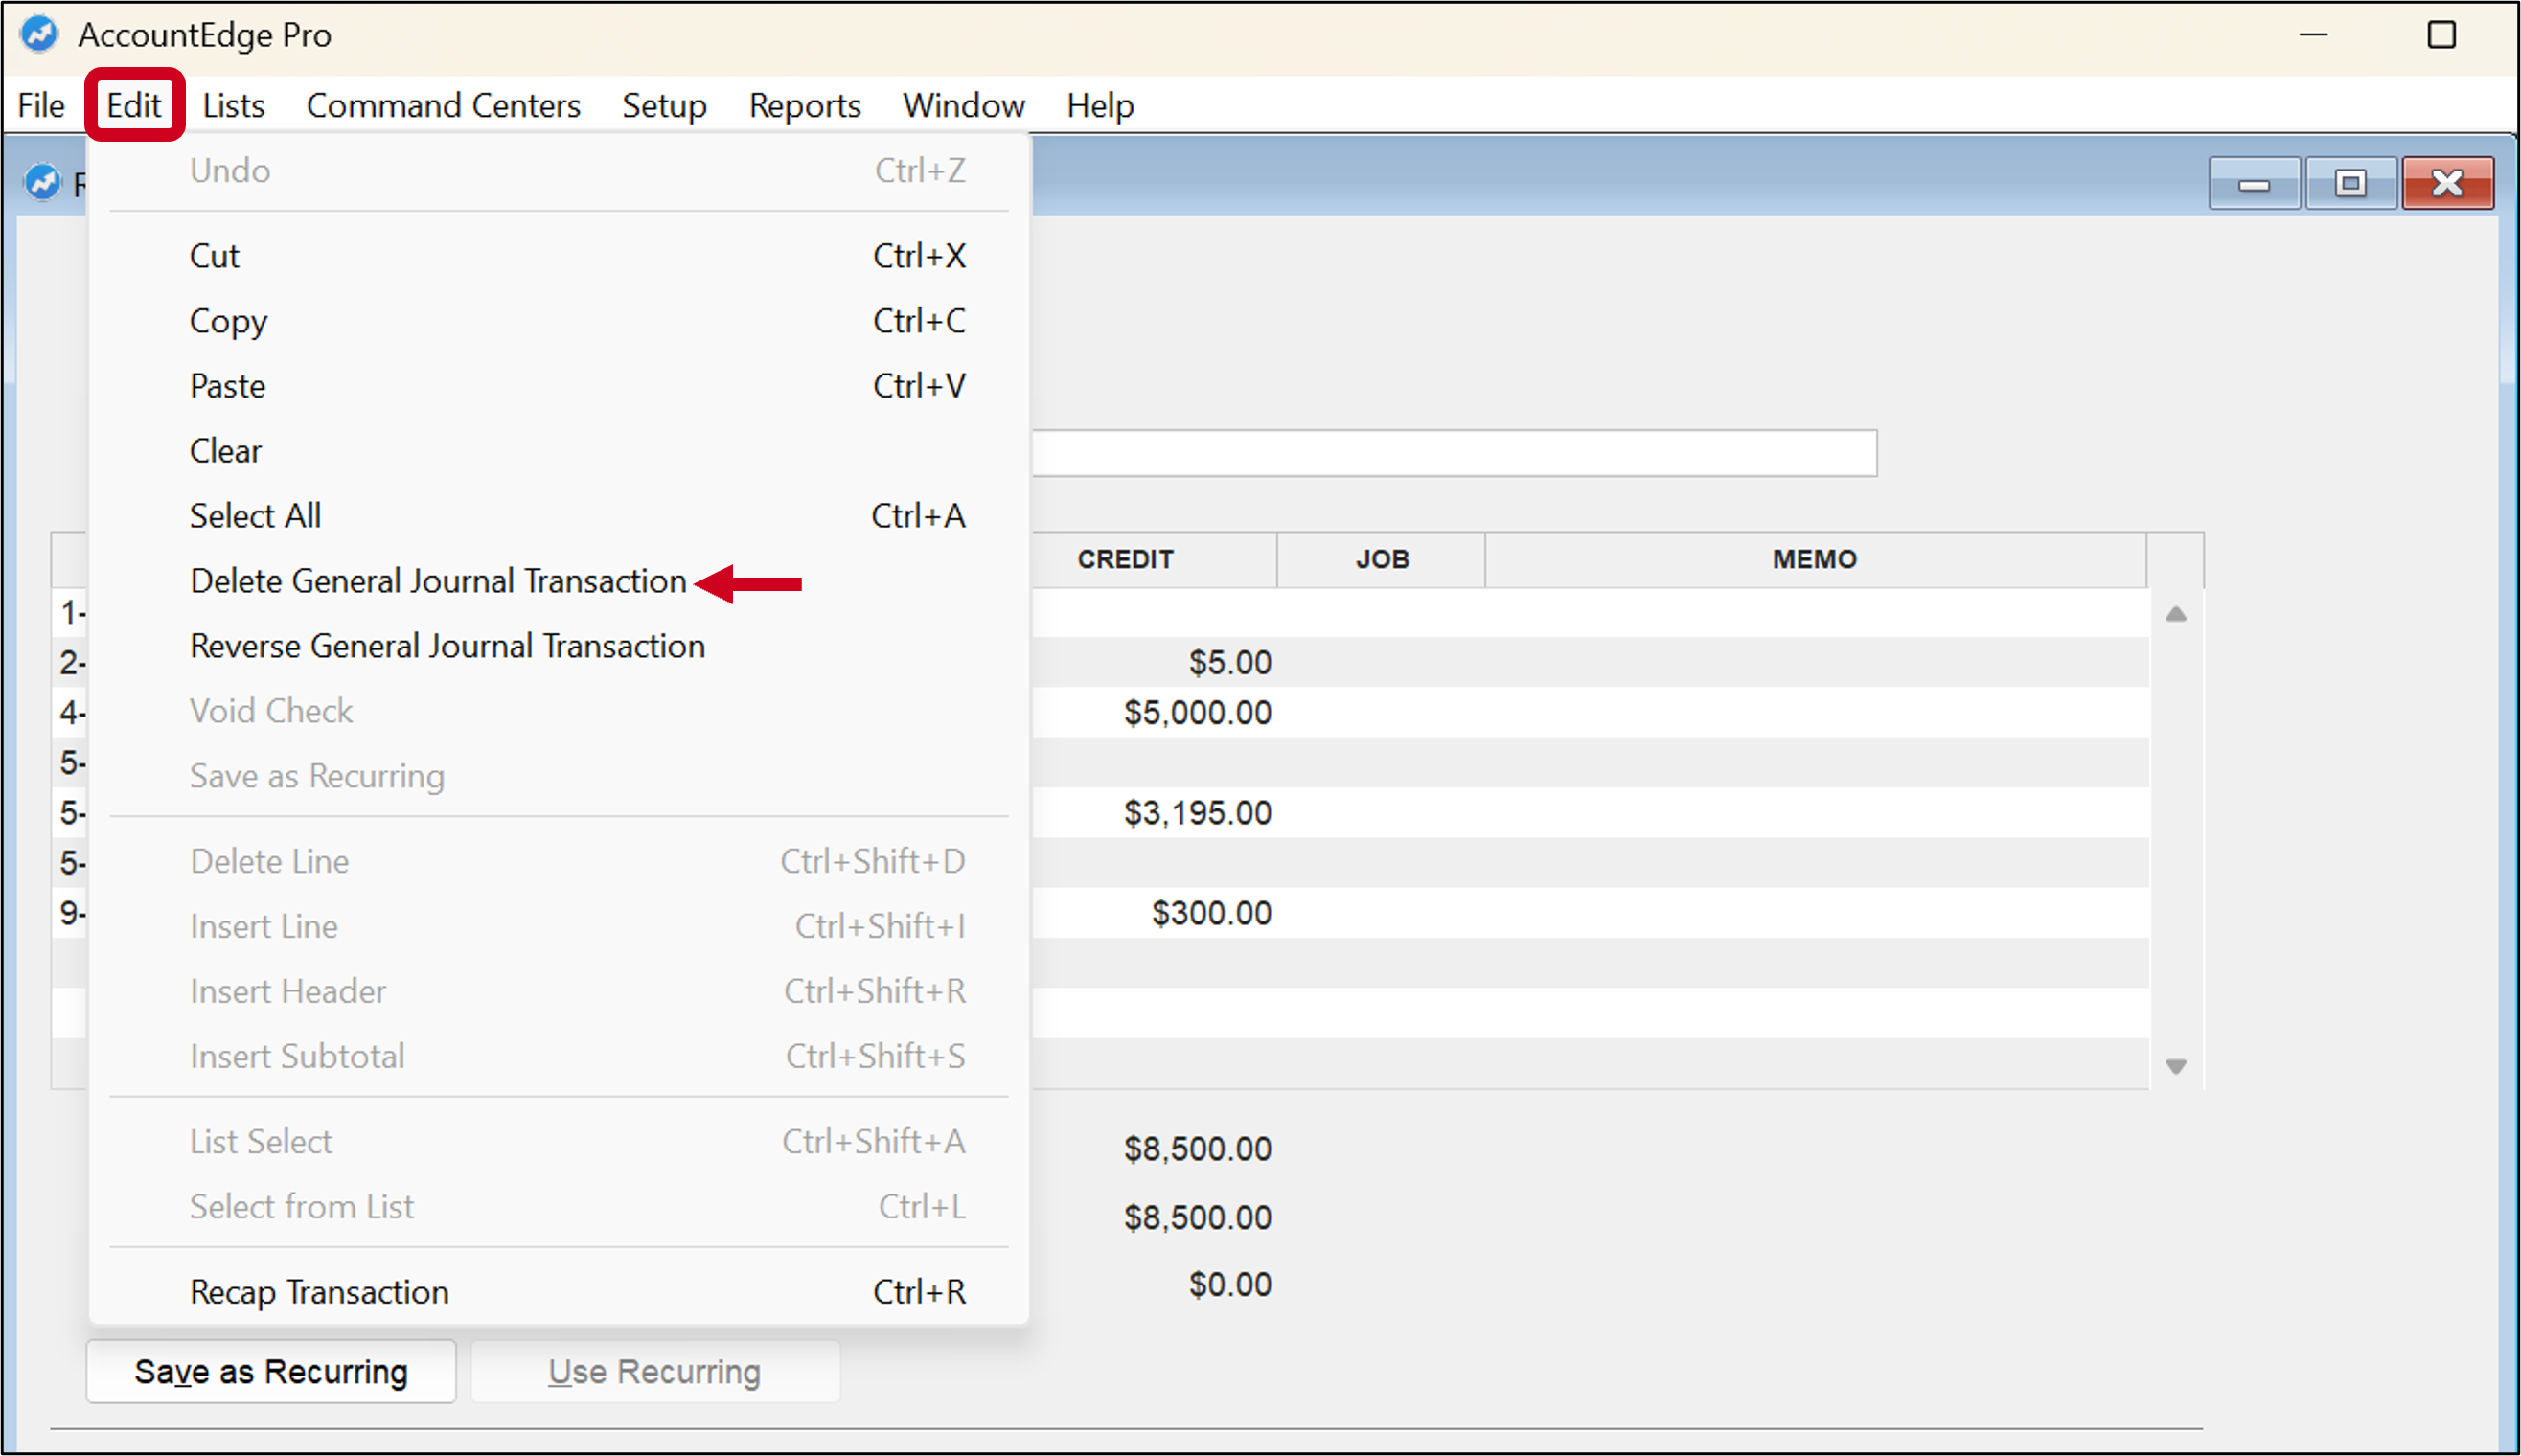The height and width of the screenshot is (1456, 2521).
Task: Choose Copy from the Edit menu
Action: (558, 321)
